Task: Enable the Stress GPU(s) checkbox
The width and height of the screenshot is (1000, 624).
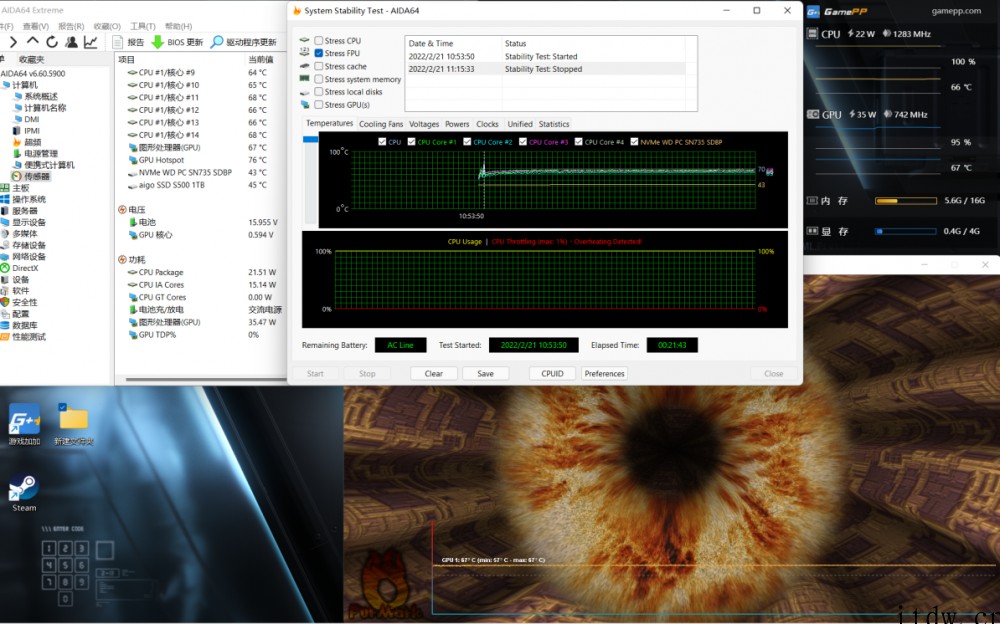Action: [319, 105]
